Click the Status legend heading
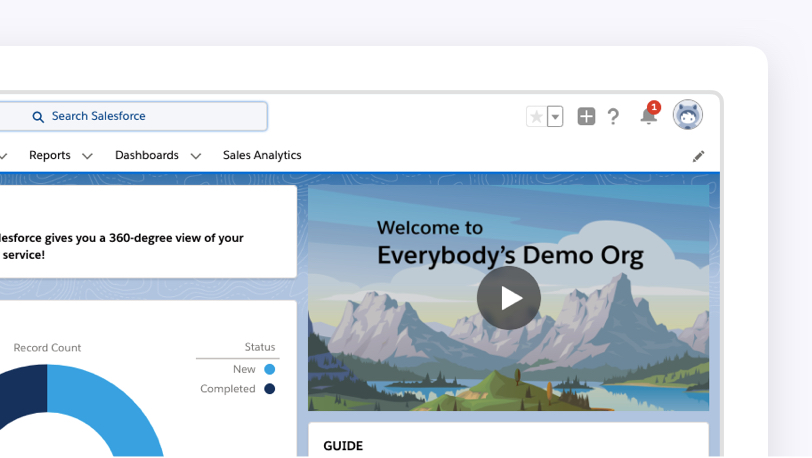Viewport: 812px width, 458px height. pos(260,347)
